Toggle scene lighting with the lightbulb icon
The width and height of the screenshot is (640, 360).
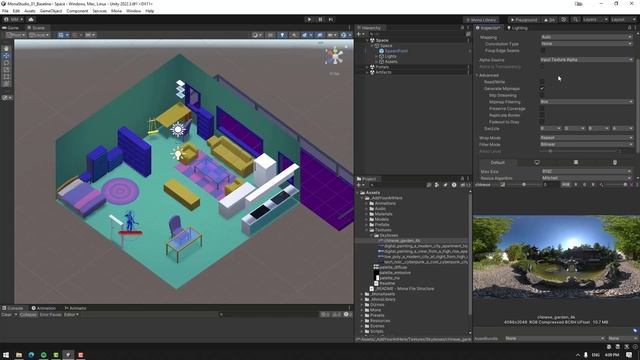[282, 35]
